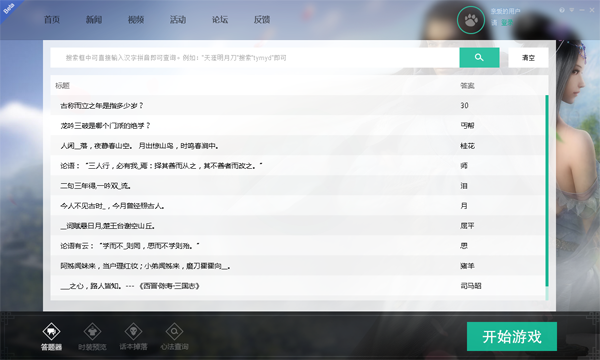Click the green 登录 login link

pyautogui.click(x=507, y=23)
